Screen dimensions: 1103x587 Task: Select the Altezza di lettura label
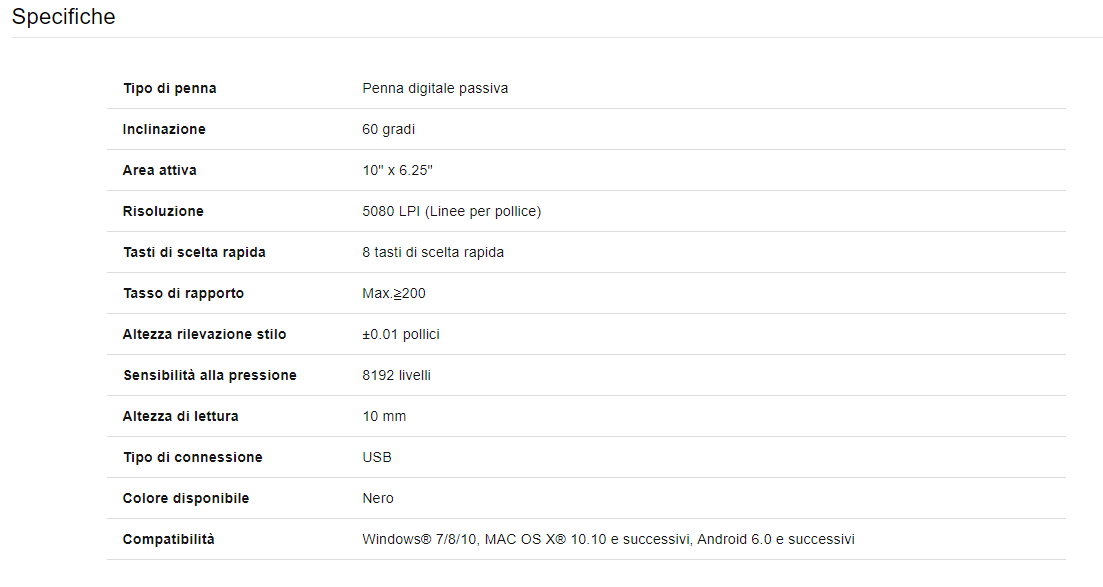[181, 416]
